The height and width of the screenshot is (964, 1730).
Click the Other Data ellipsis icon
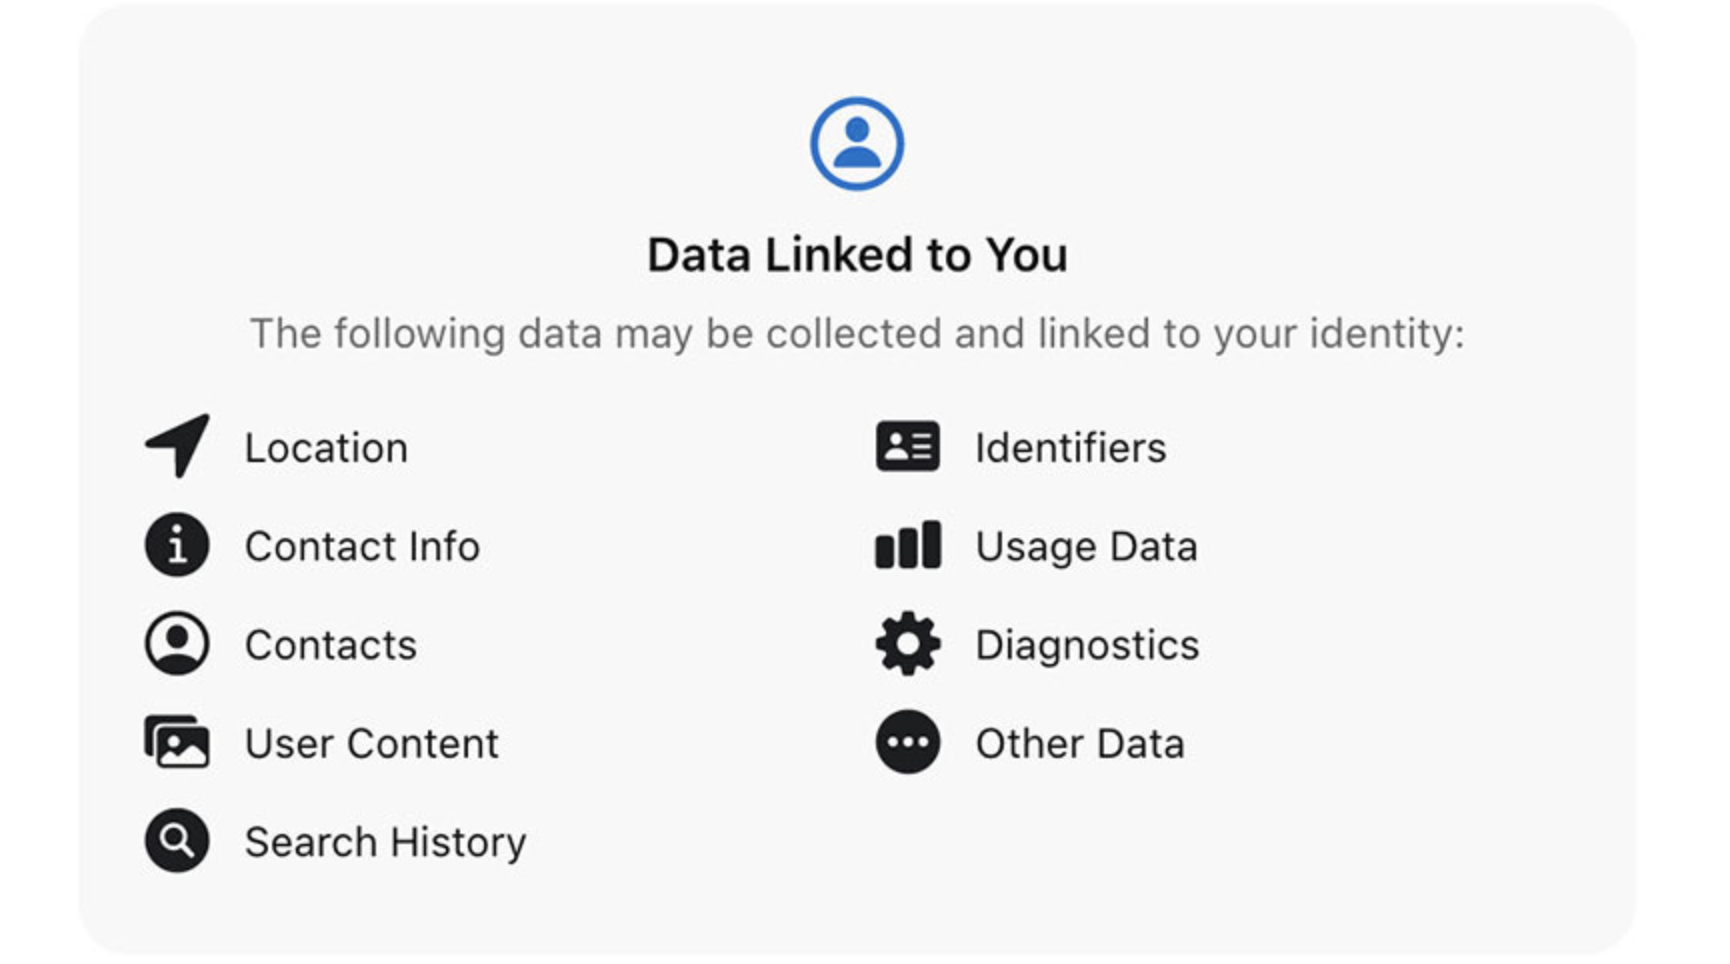pos(908,742)
